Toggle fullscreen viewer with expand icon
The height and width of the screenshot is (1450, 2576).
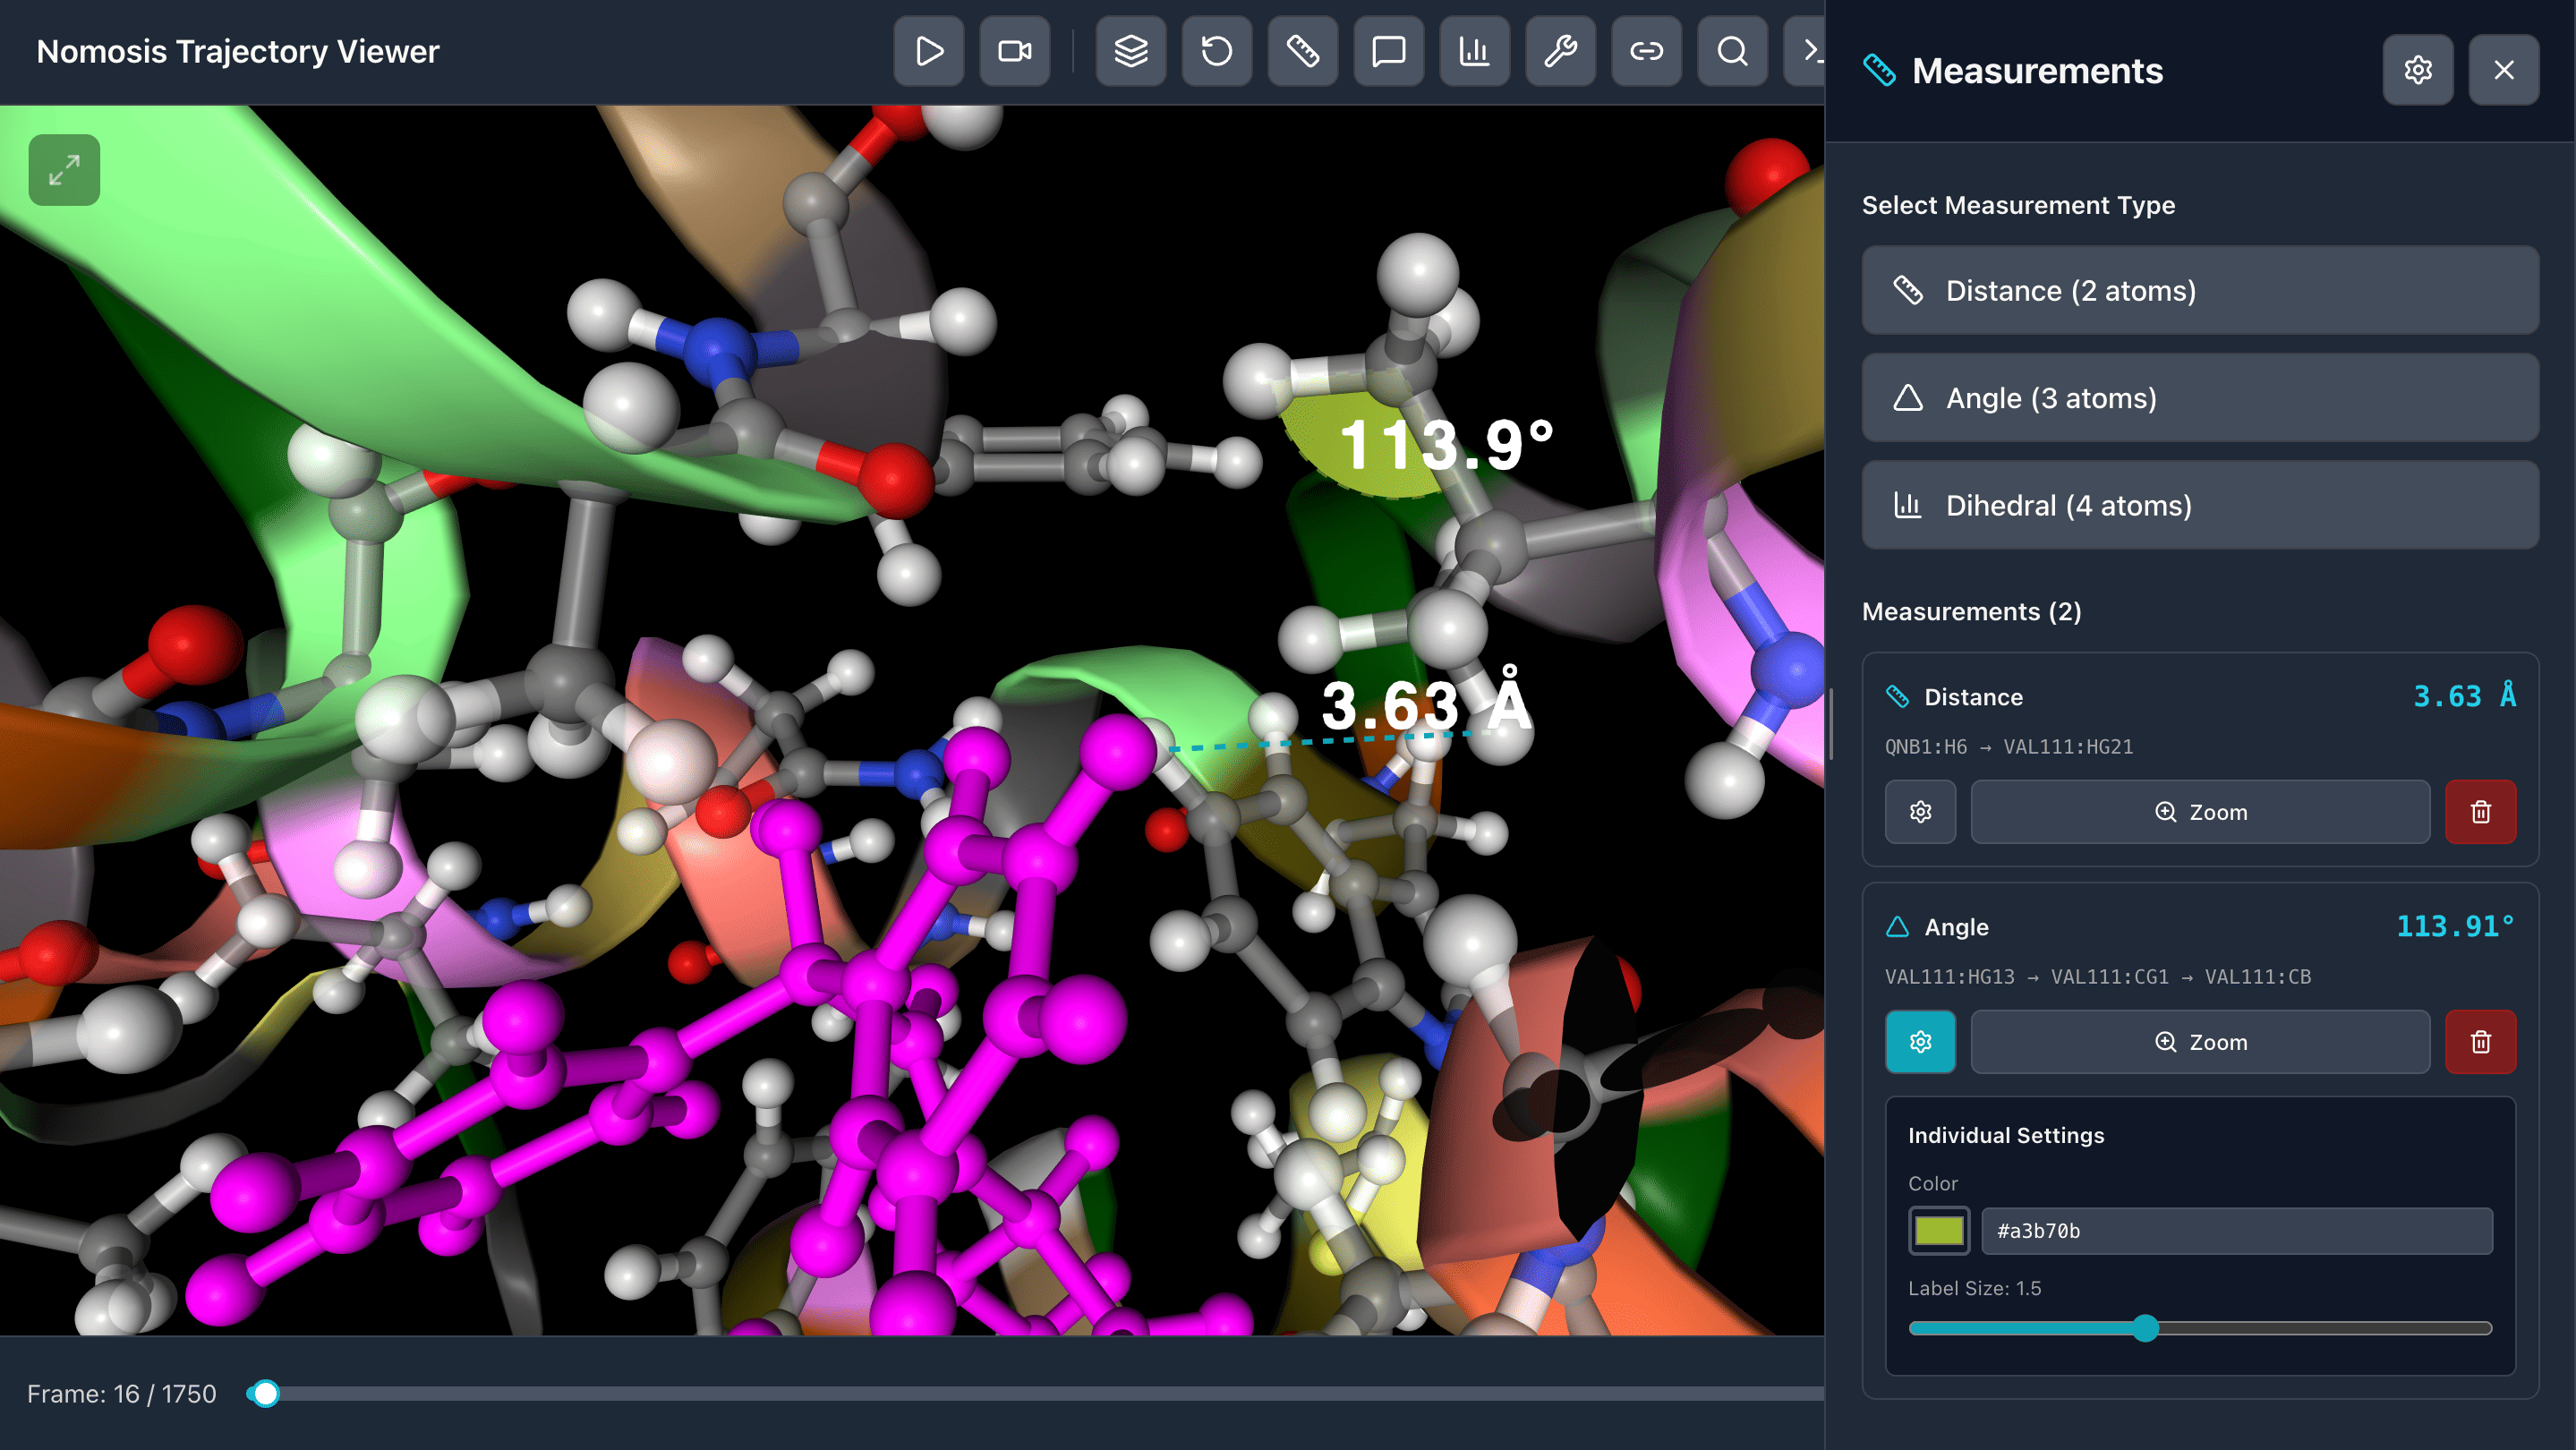point(64,170)
